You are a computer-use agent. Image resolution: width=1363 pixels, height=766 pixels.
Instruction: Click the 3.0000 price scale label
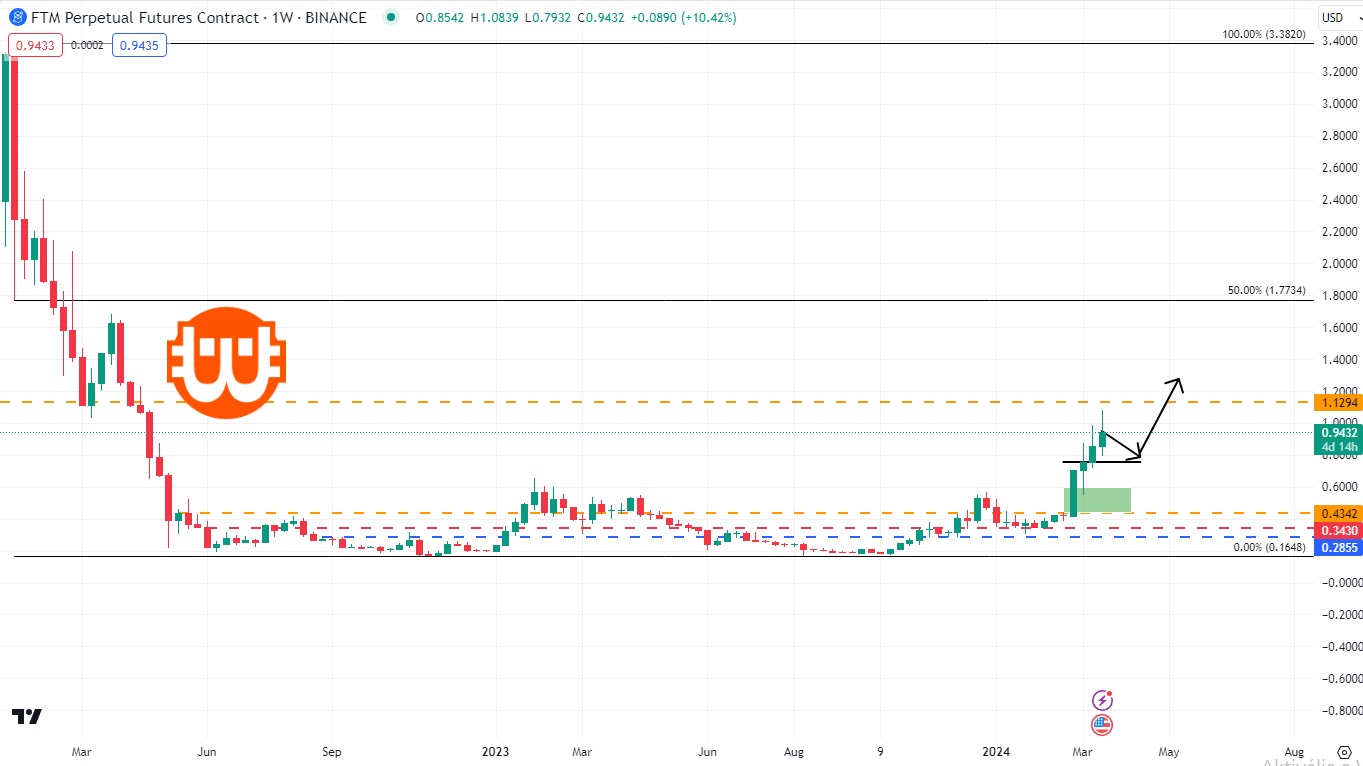point(1340,104)
